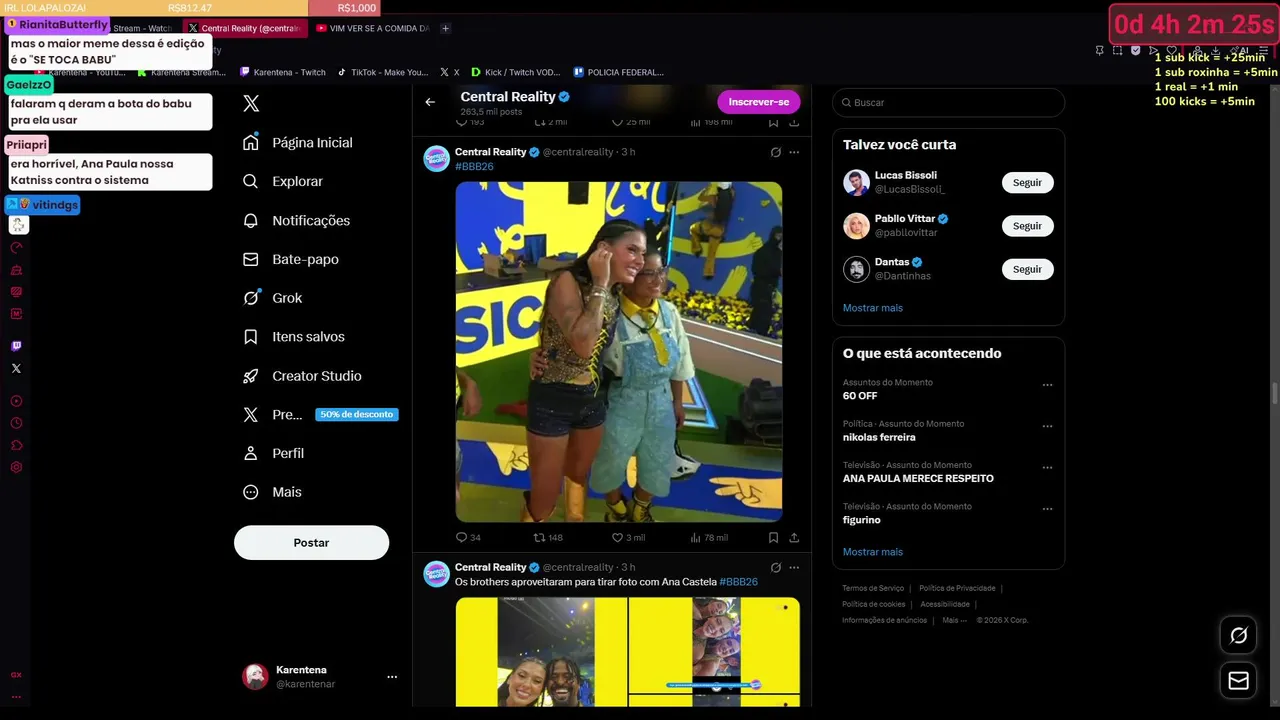Open the Karentena account switcher dots

[392, 677]
